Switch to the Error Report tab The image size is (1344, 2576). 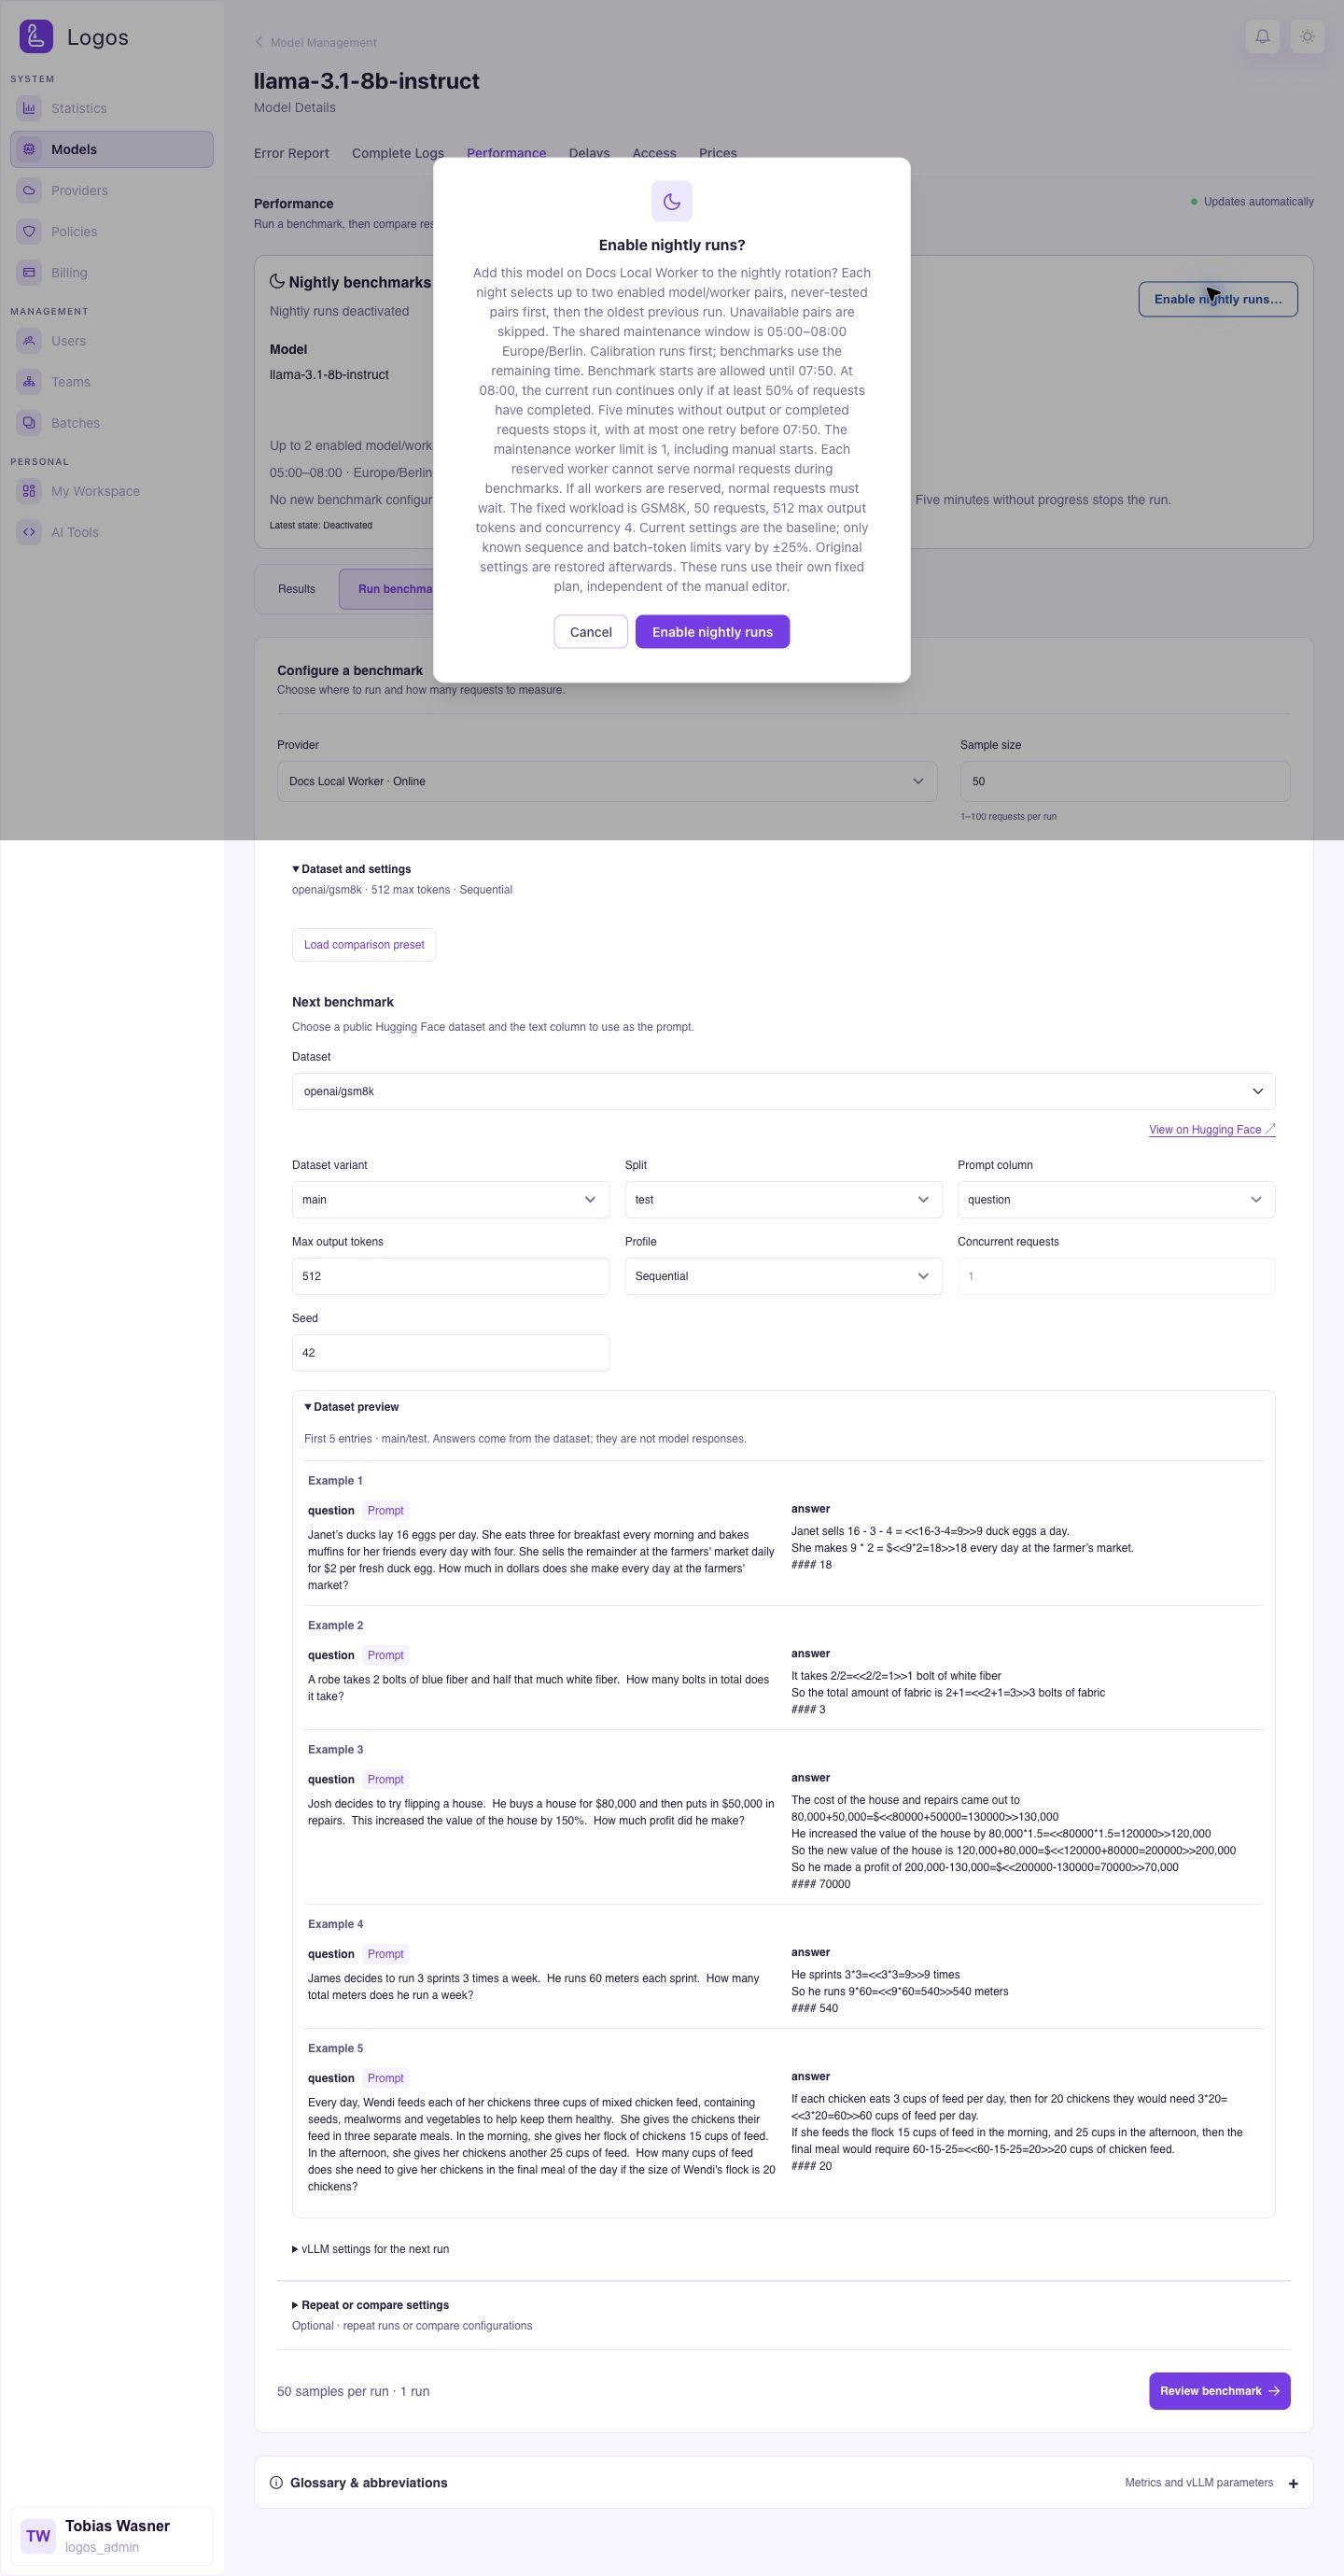[291, 153]
